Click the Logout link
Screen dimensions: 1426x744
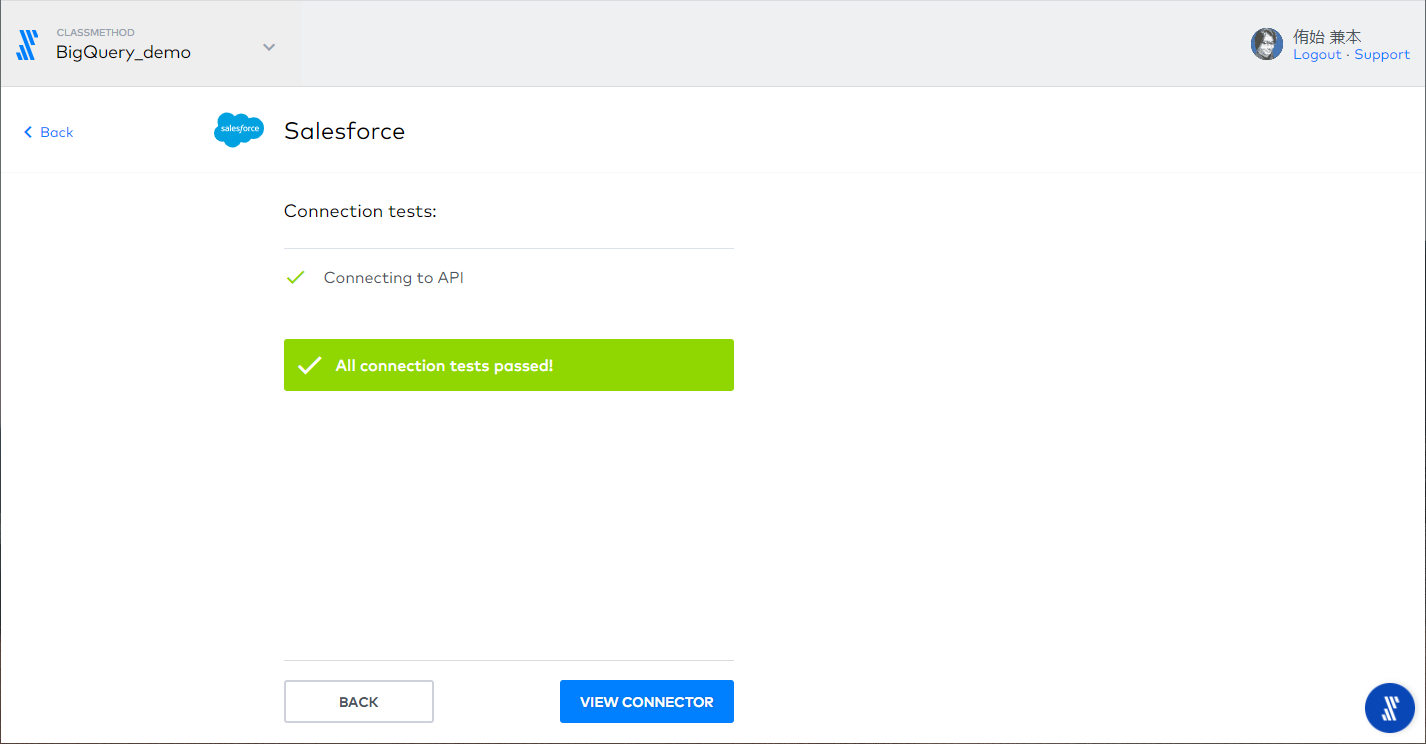click(1316, 54)
